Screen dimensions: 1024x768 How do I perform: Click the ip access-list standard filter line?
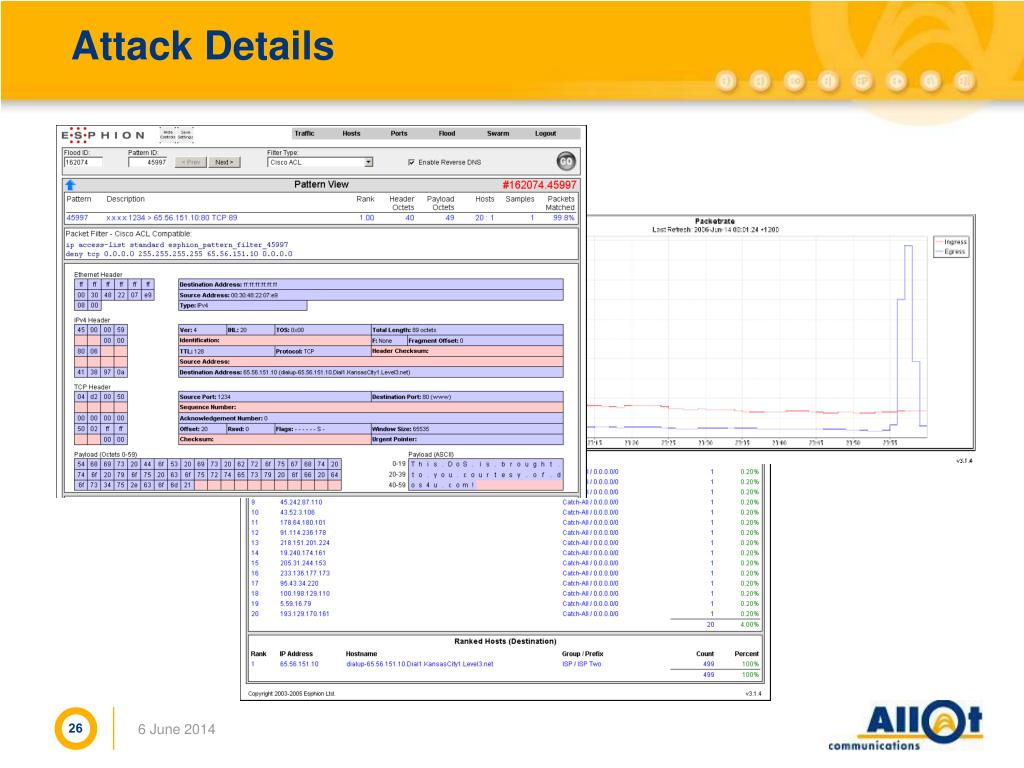pos(177,245)
